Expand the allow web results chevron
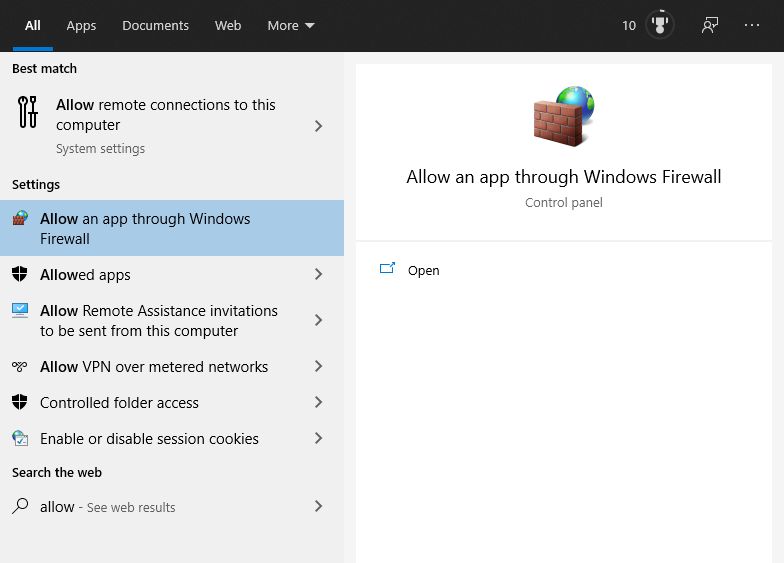This screenshot has height=563, width=784. [x=318, y=506]
